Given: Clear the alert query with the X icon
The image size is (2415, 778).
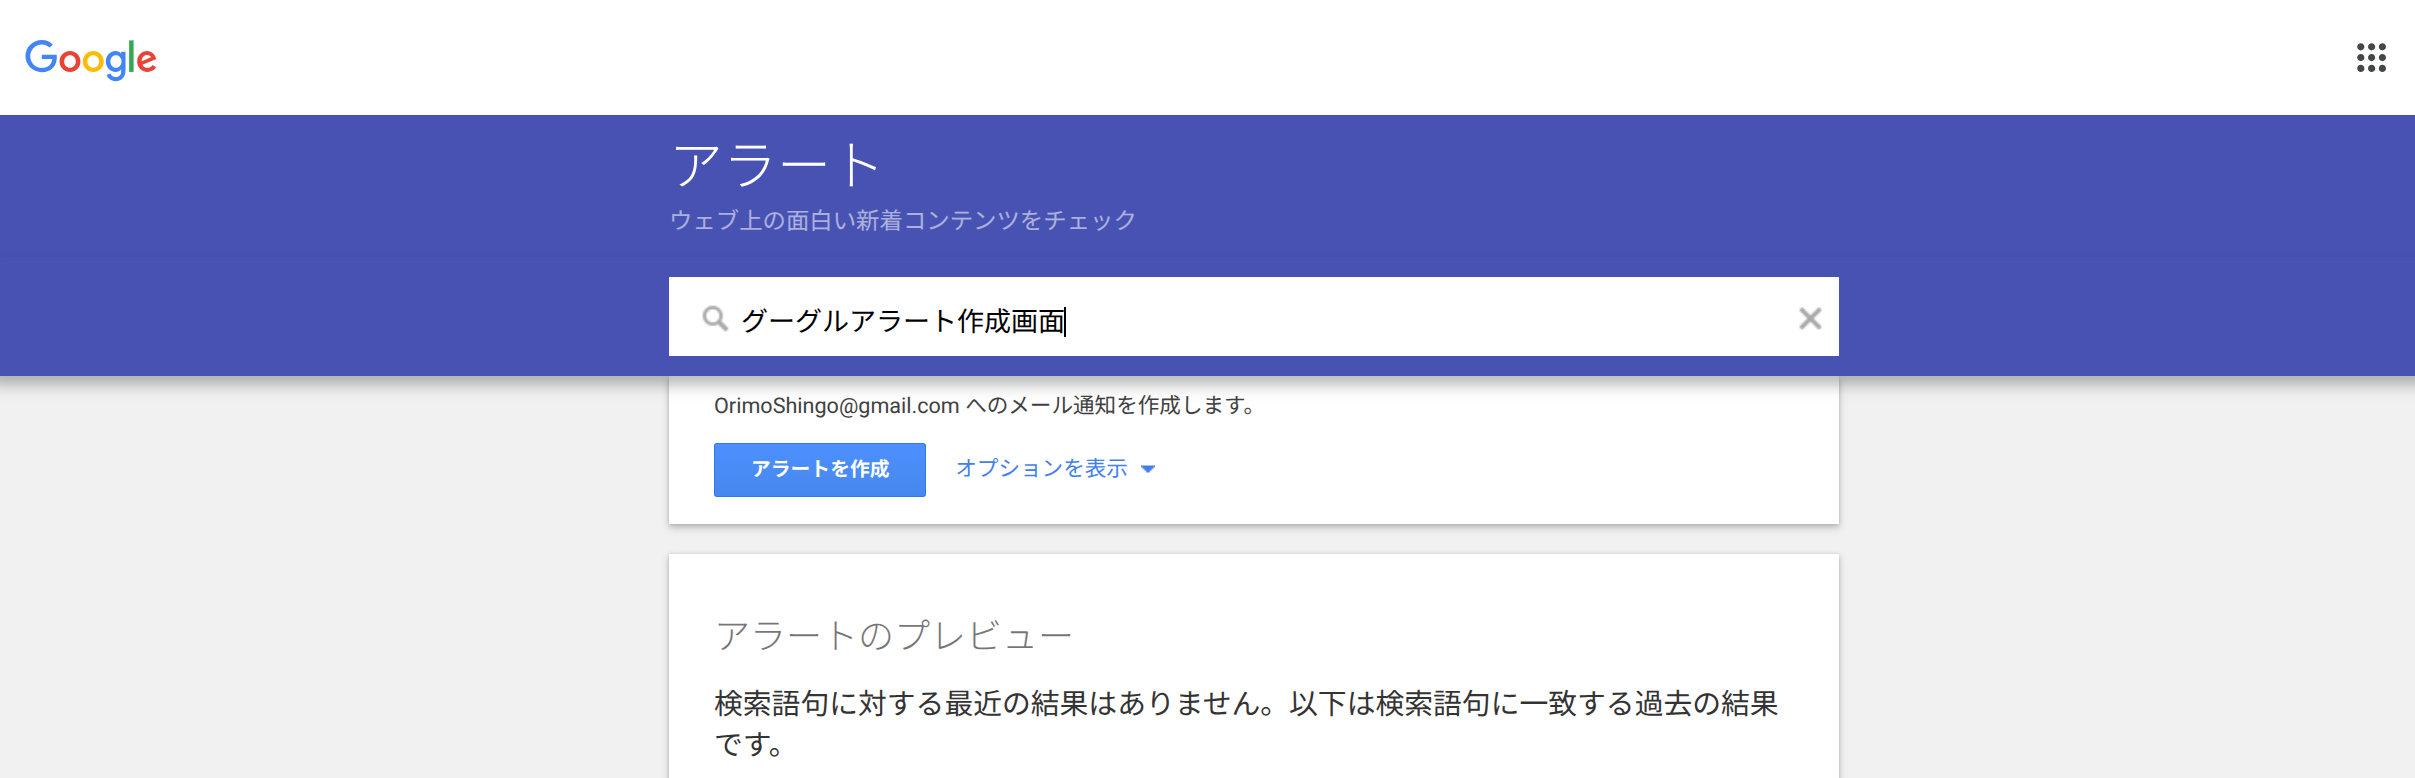Looking at the screenshot, I should point(1809,318).
